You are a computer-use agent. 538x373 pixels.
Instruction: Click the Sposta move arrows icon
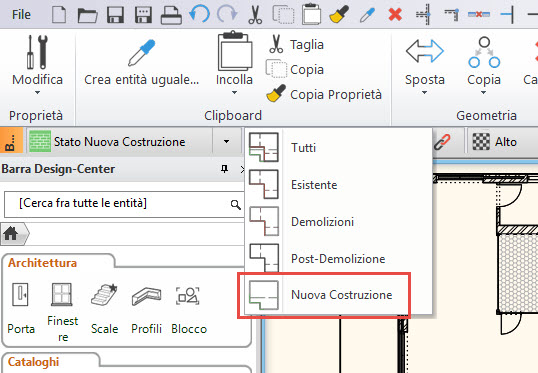425,51
